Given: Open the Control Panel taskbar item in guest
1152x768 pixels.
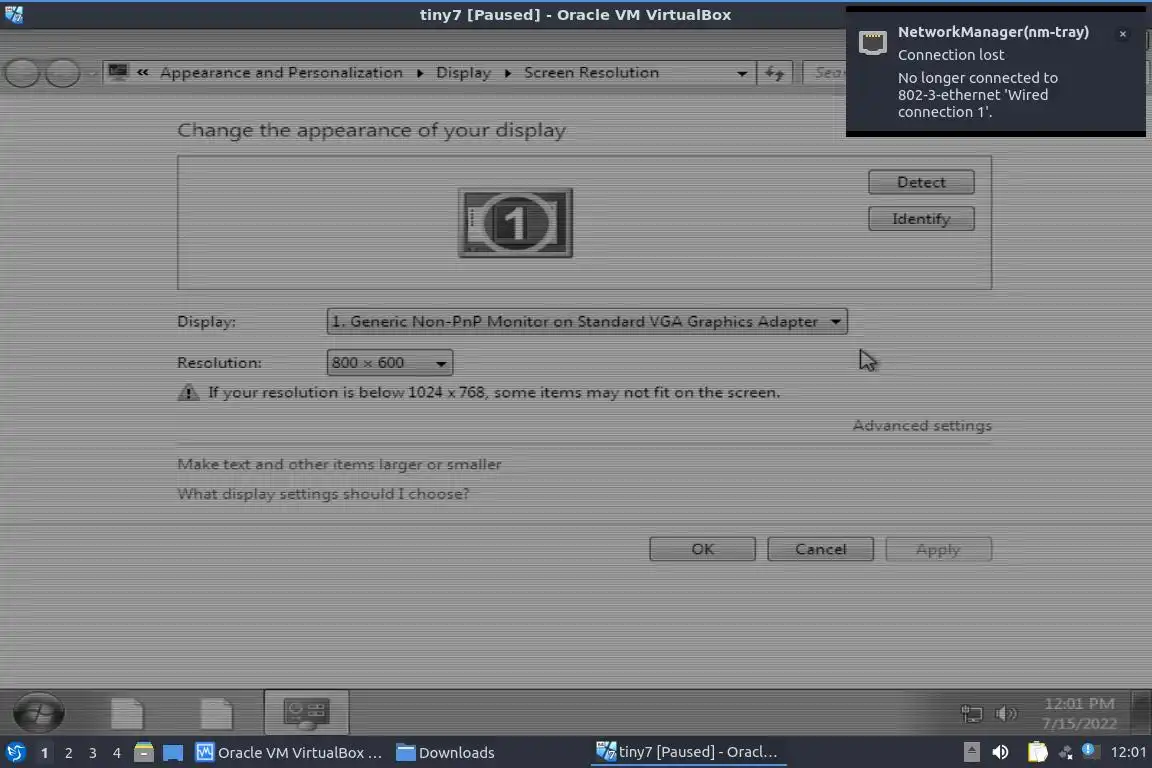Looking at the screenshot, I should pyautogui.click(x=306, y=712).
